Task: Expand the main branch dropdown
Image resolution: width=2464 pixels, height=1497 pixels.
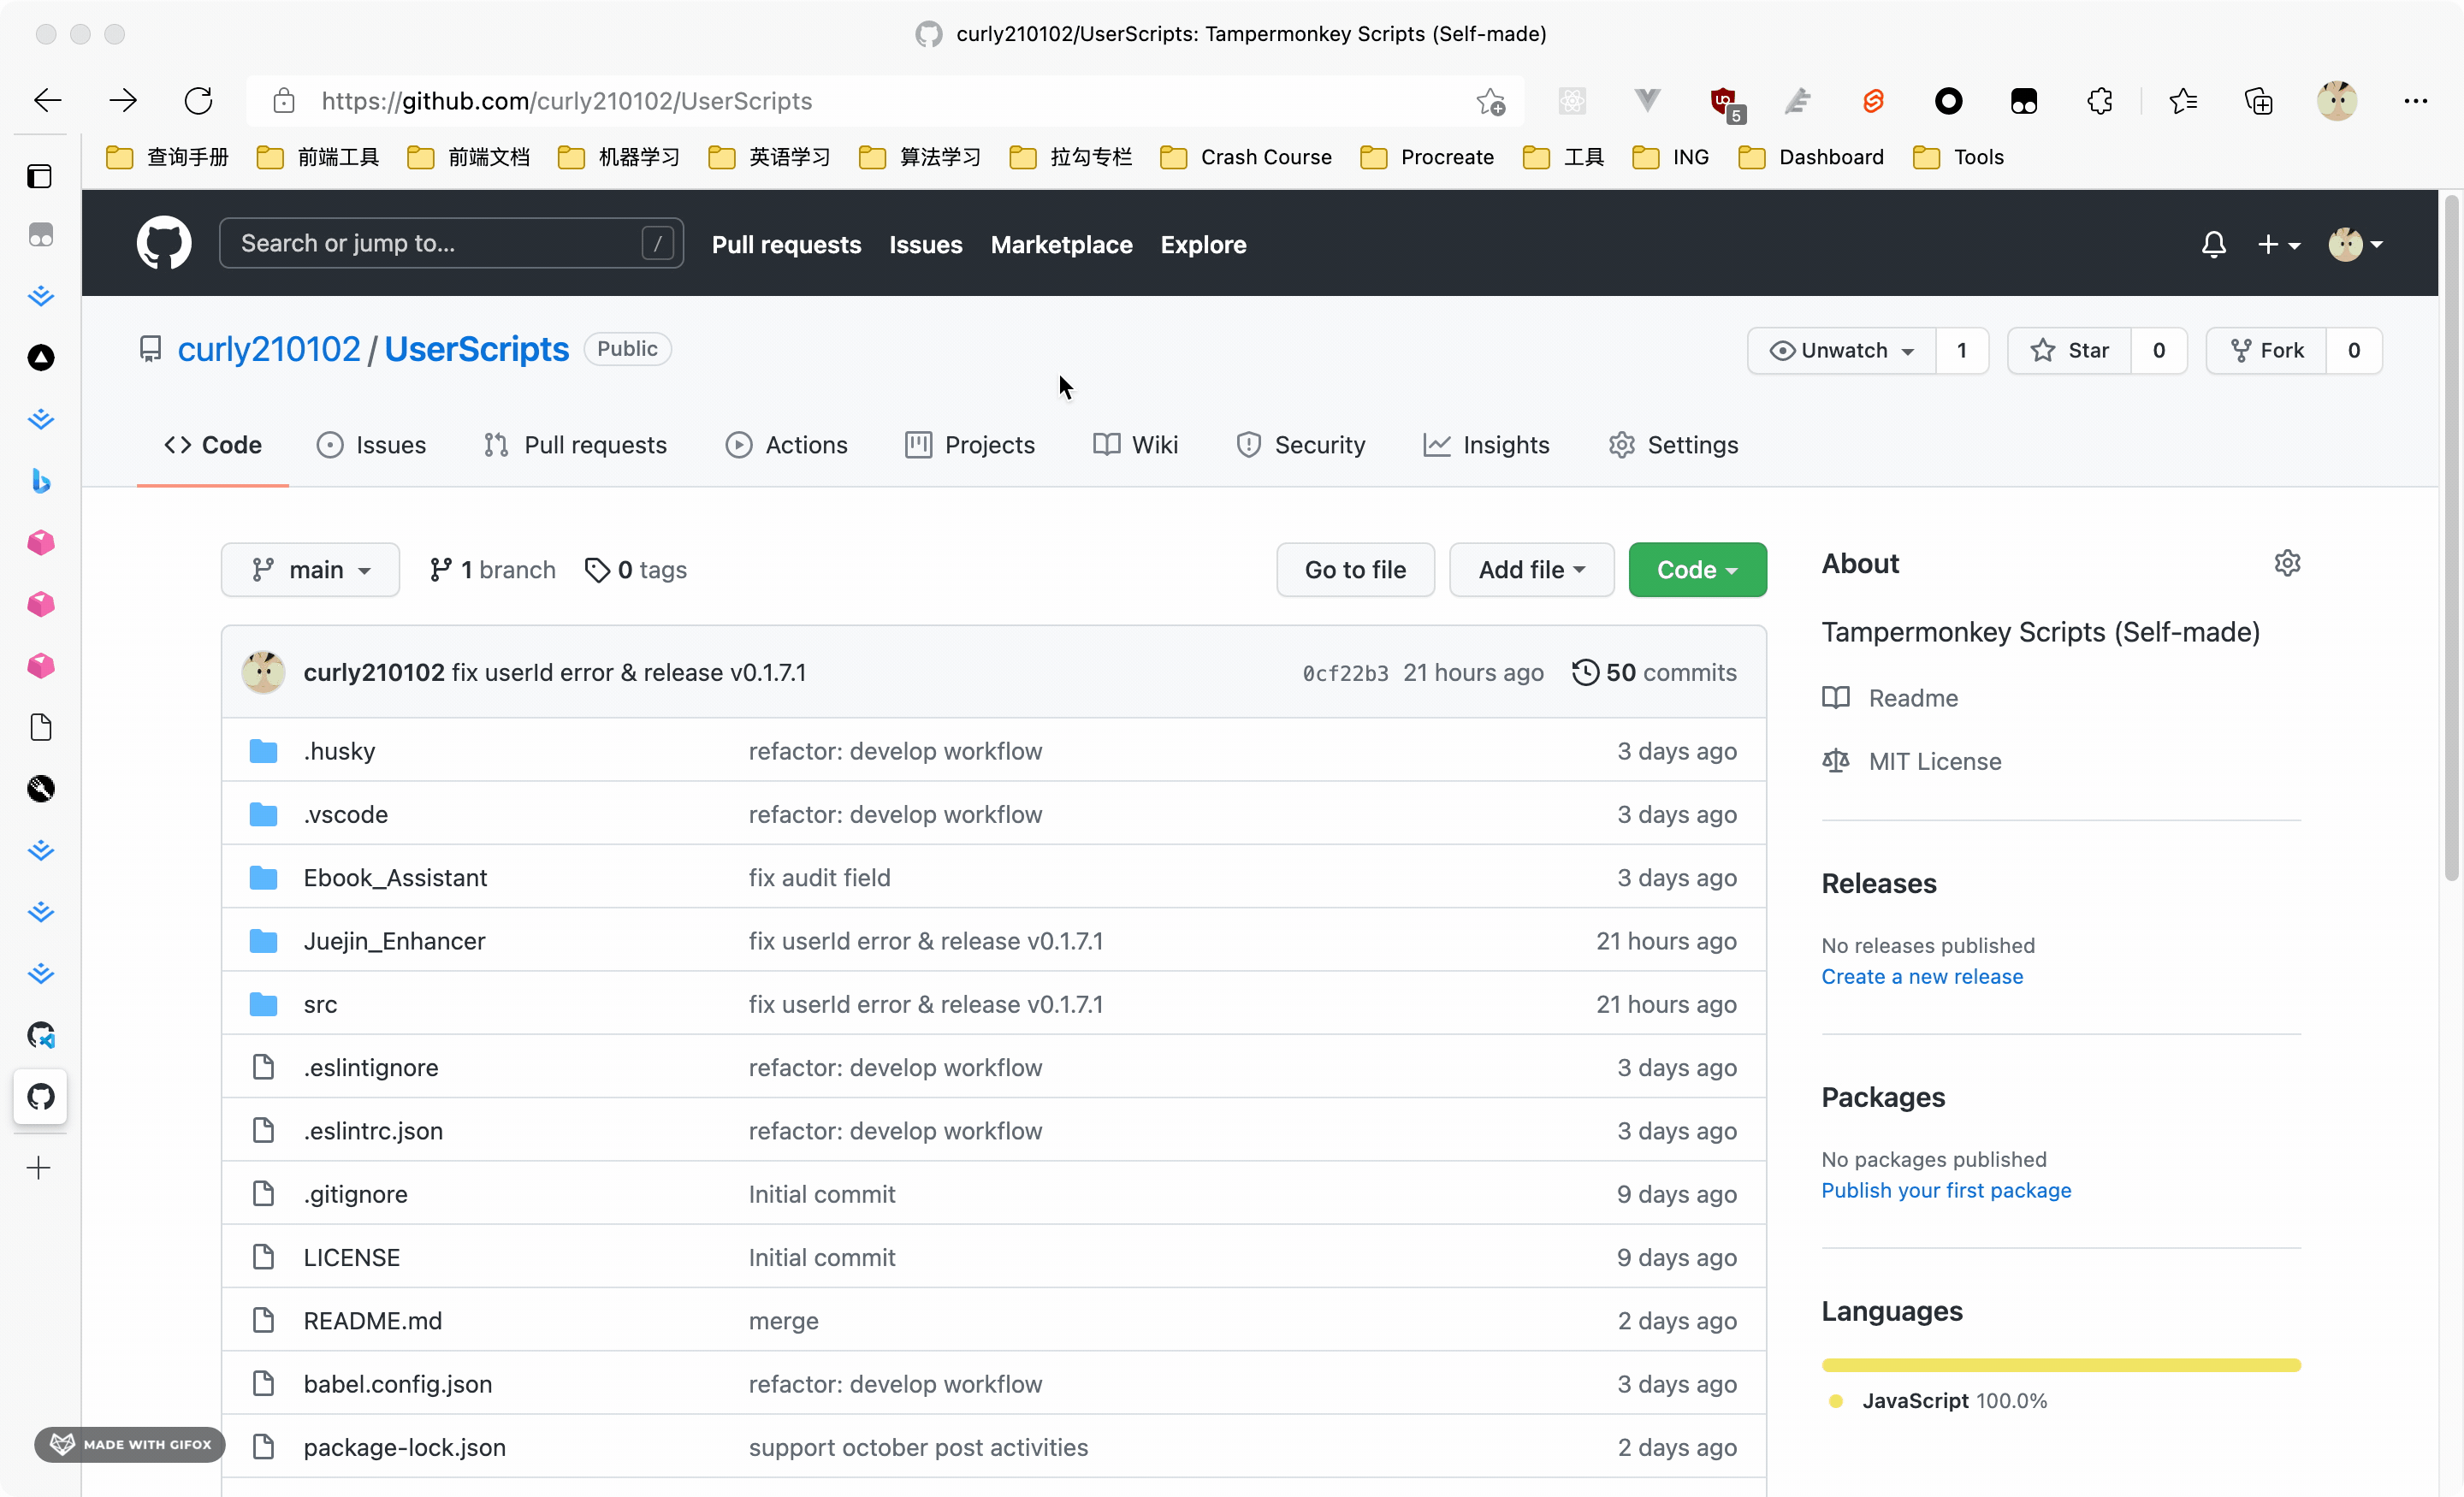Action: pyautogui.click(x=310, y=569)
